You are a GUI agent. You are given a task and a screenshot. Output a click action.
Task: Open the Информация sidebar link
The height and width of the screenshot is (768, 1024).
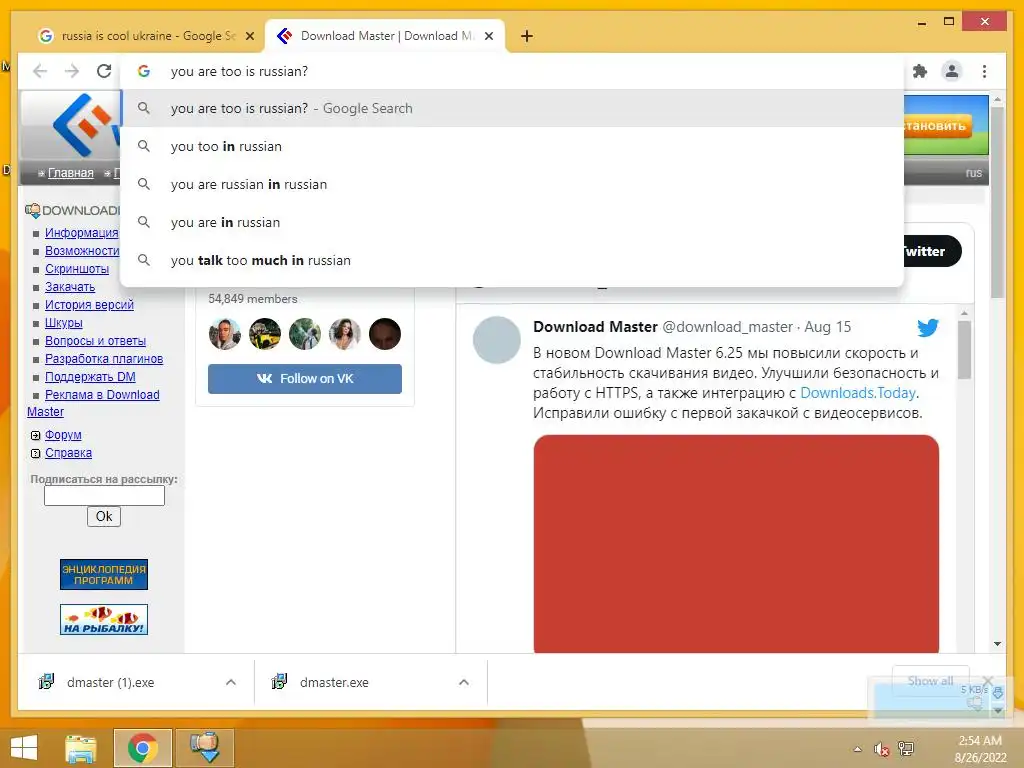82,232
